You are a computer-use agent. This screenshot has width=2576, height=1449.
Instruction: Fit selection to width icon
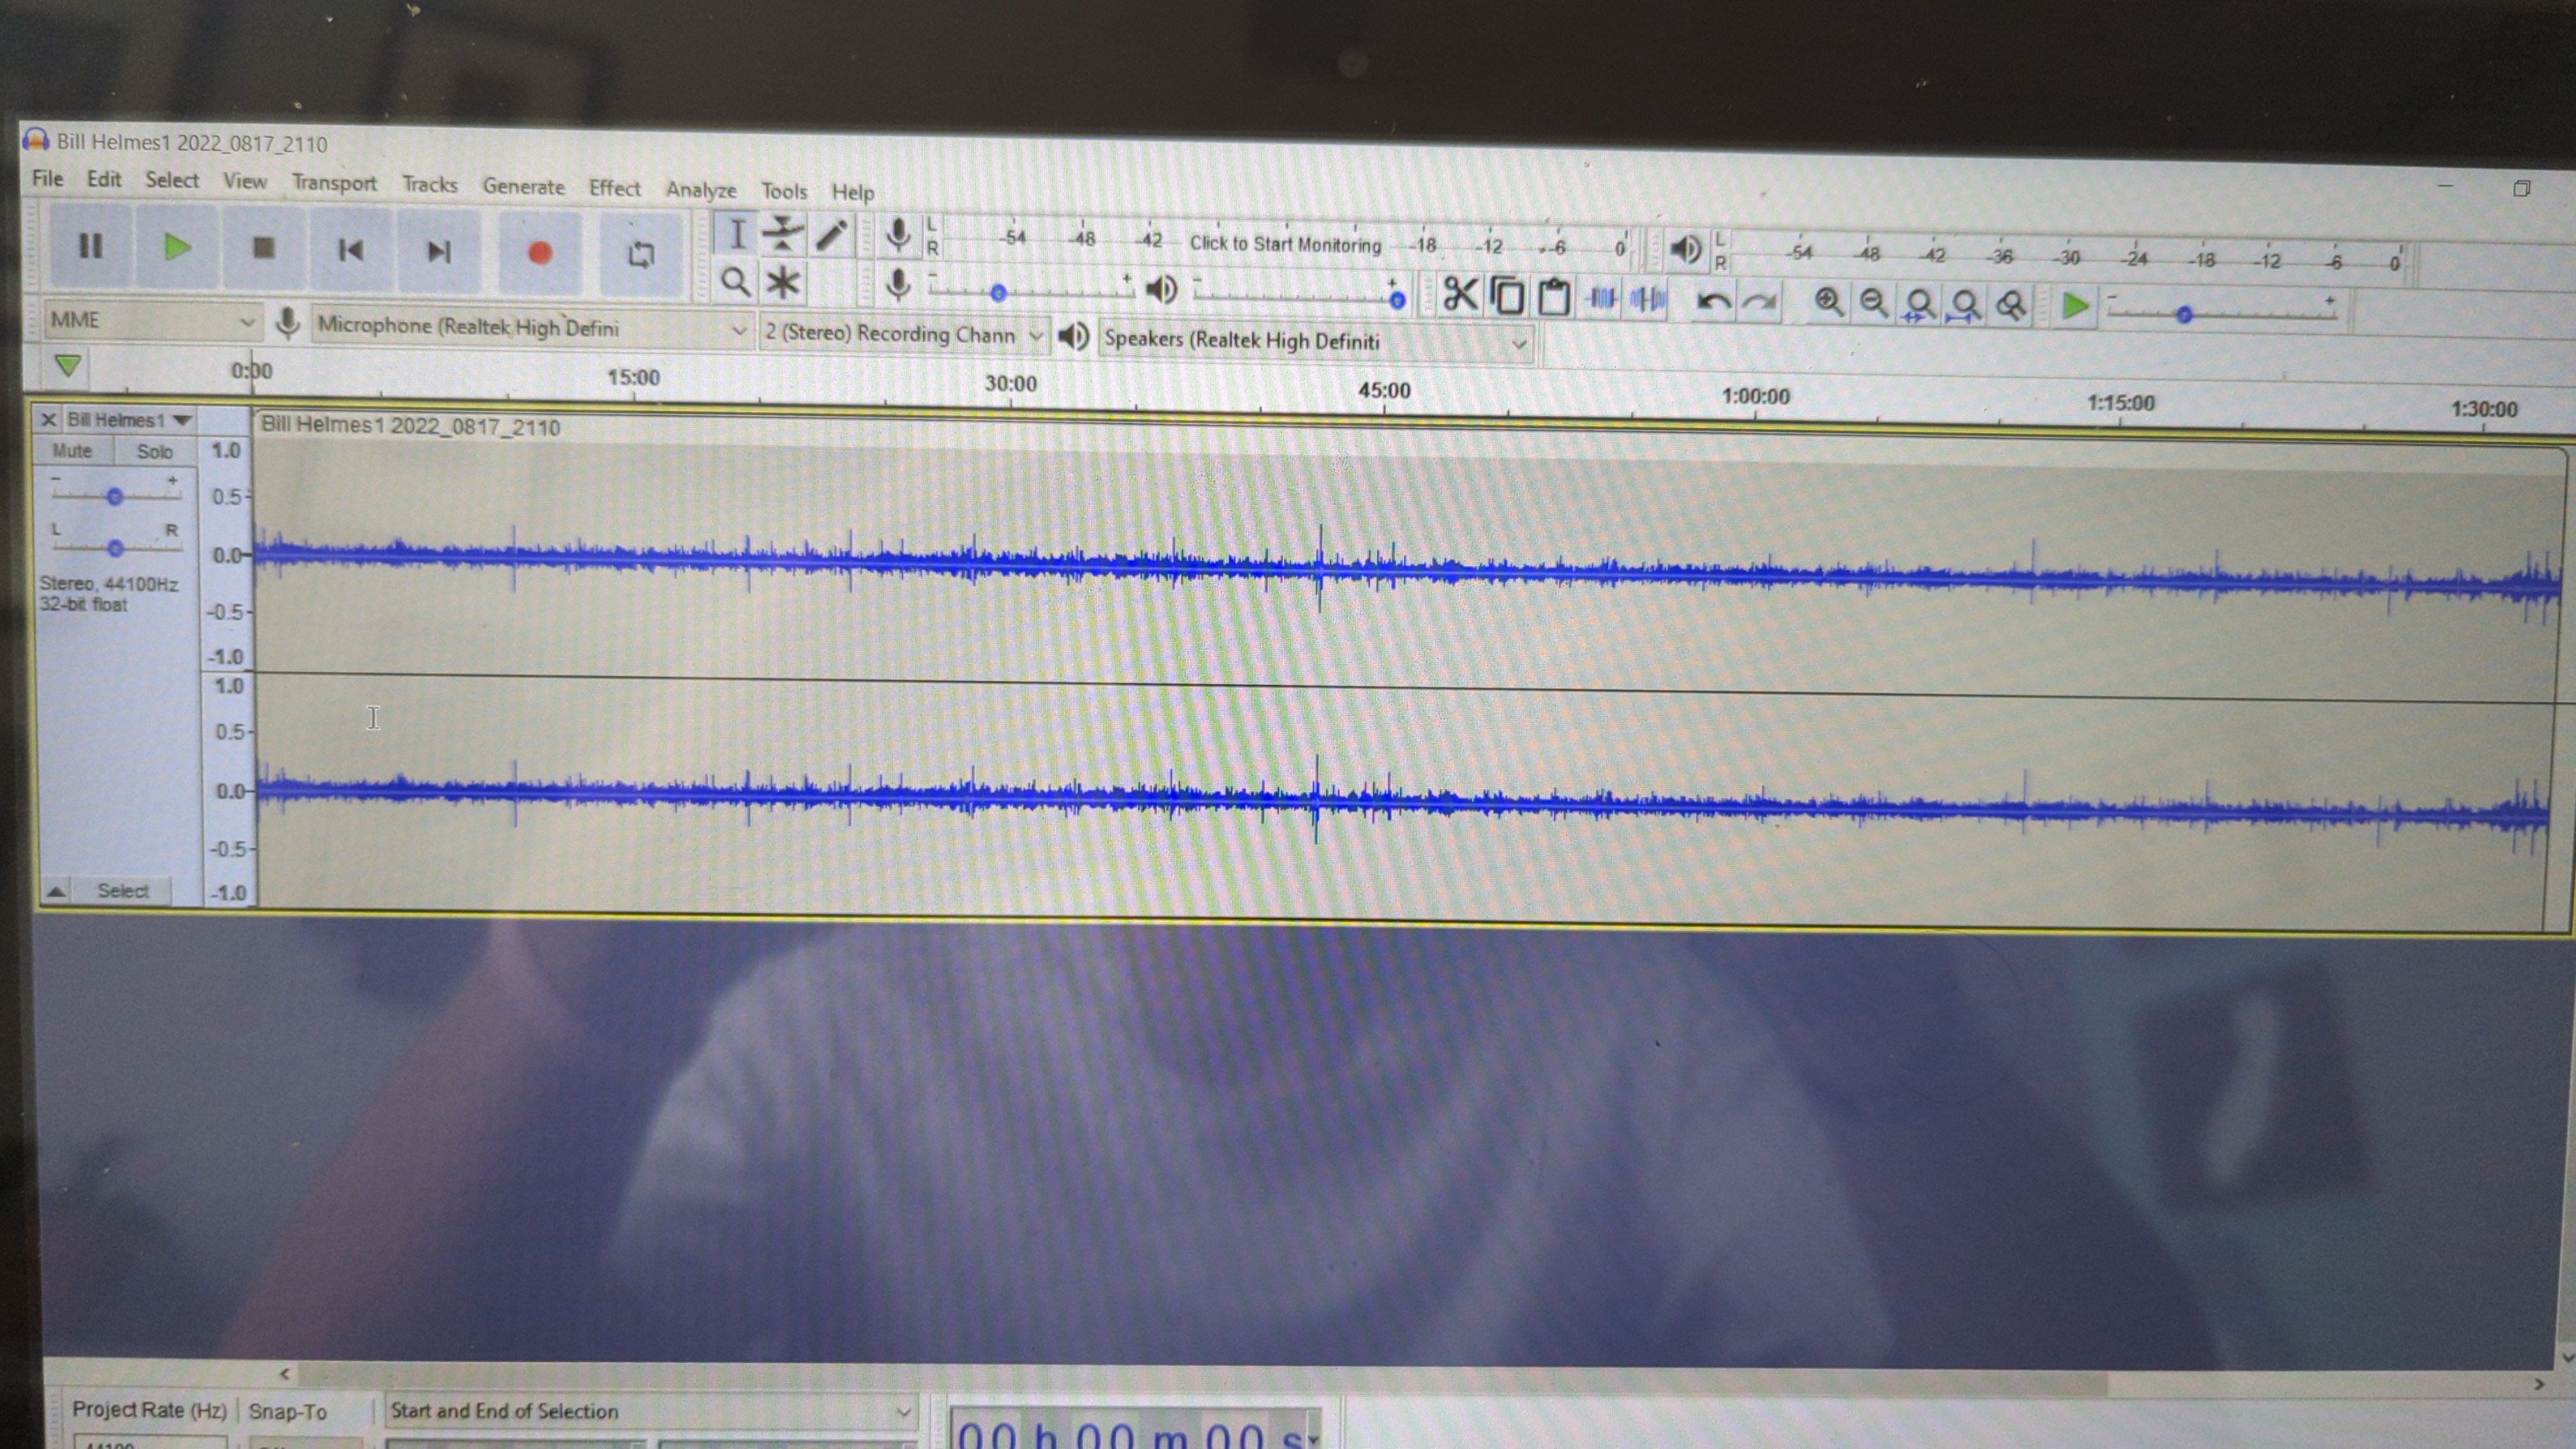1919,305
